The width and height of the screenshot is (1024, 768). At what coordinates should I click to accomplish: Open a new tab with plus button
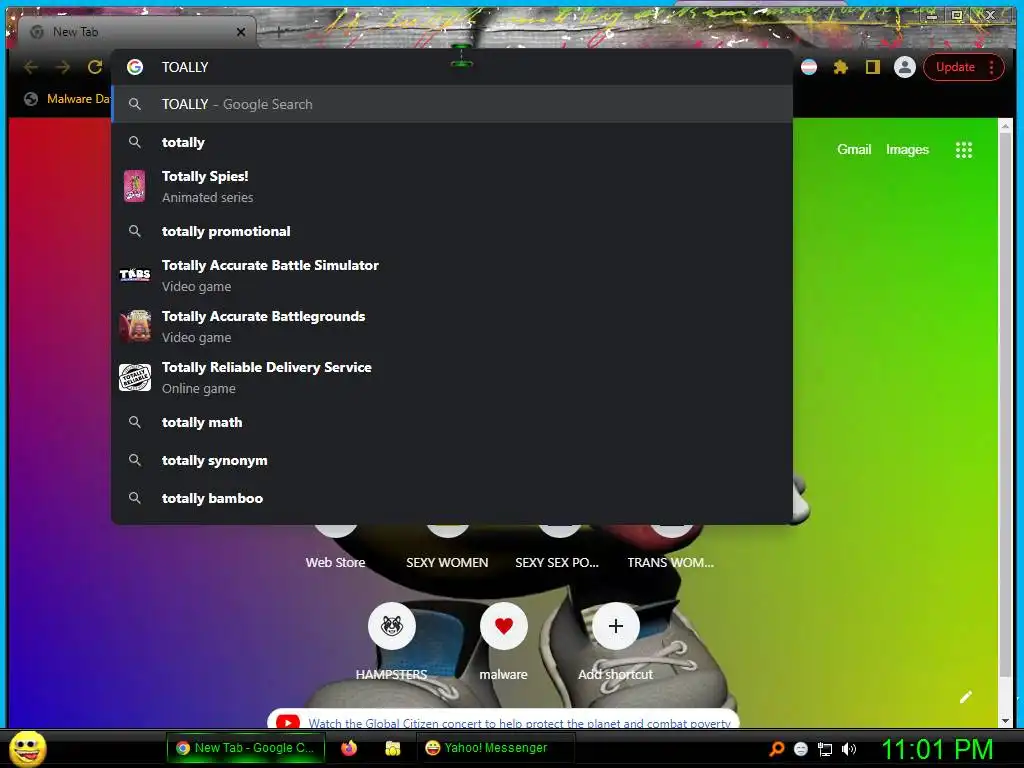[278, 31]
